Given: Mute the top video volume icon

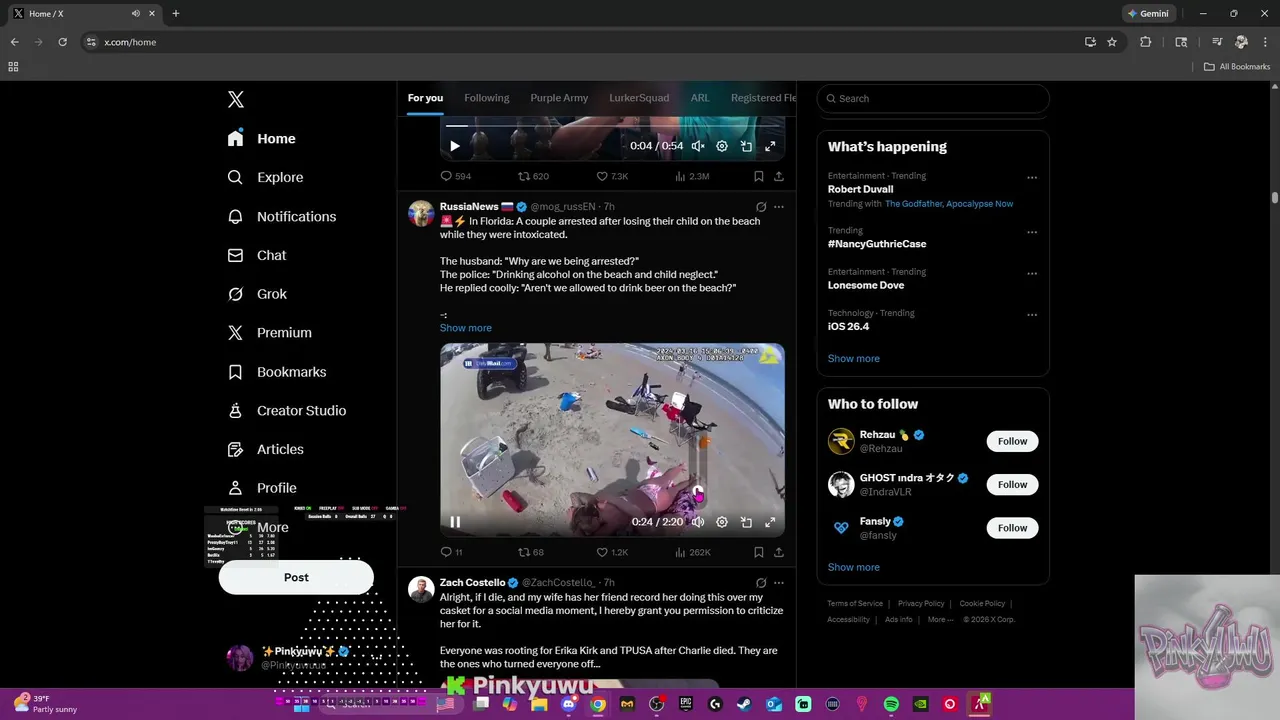Looking at the screenshot, I should click(698, 146).
